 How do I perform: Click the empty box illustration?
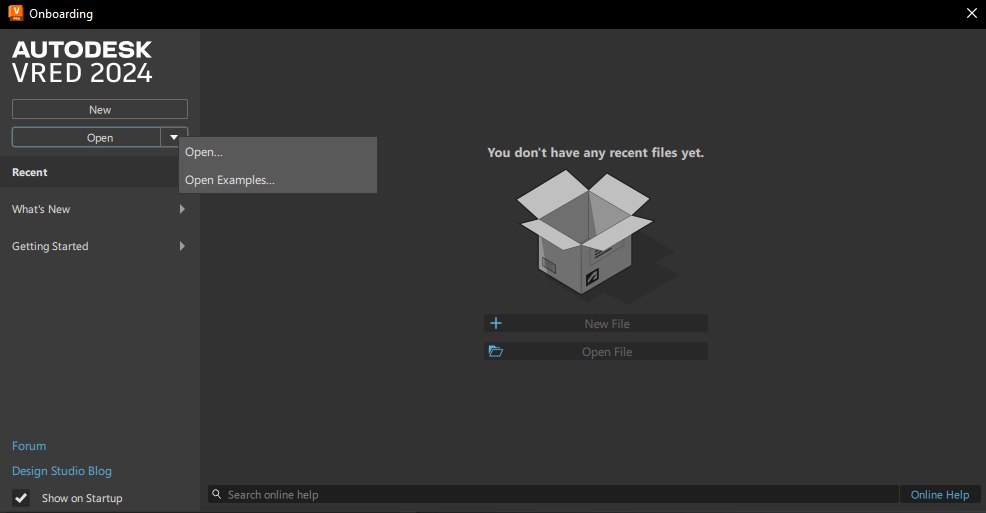click(595, 236)
